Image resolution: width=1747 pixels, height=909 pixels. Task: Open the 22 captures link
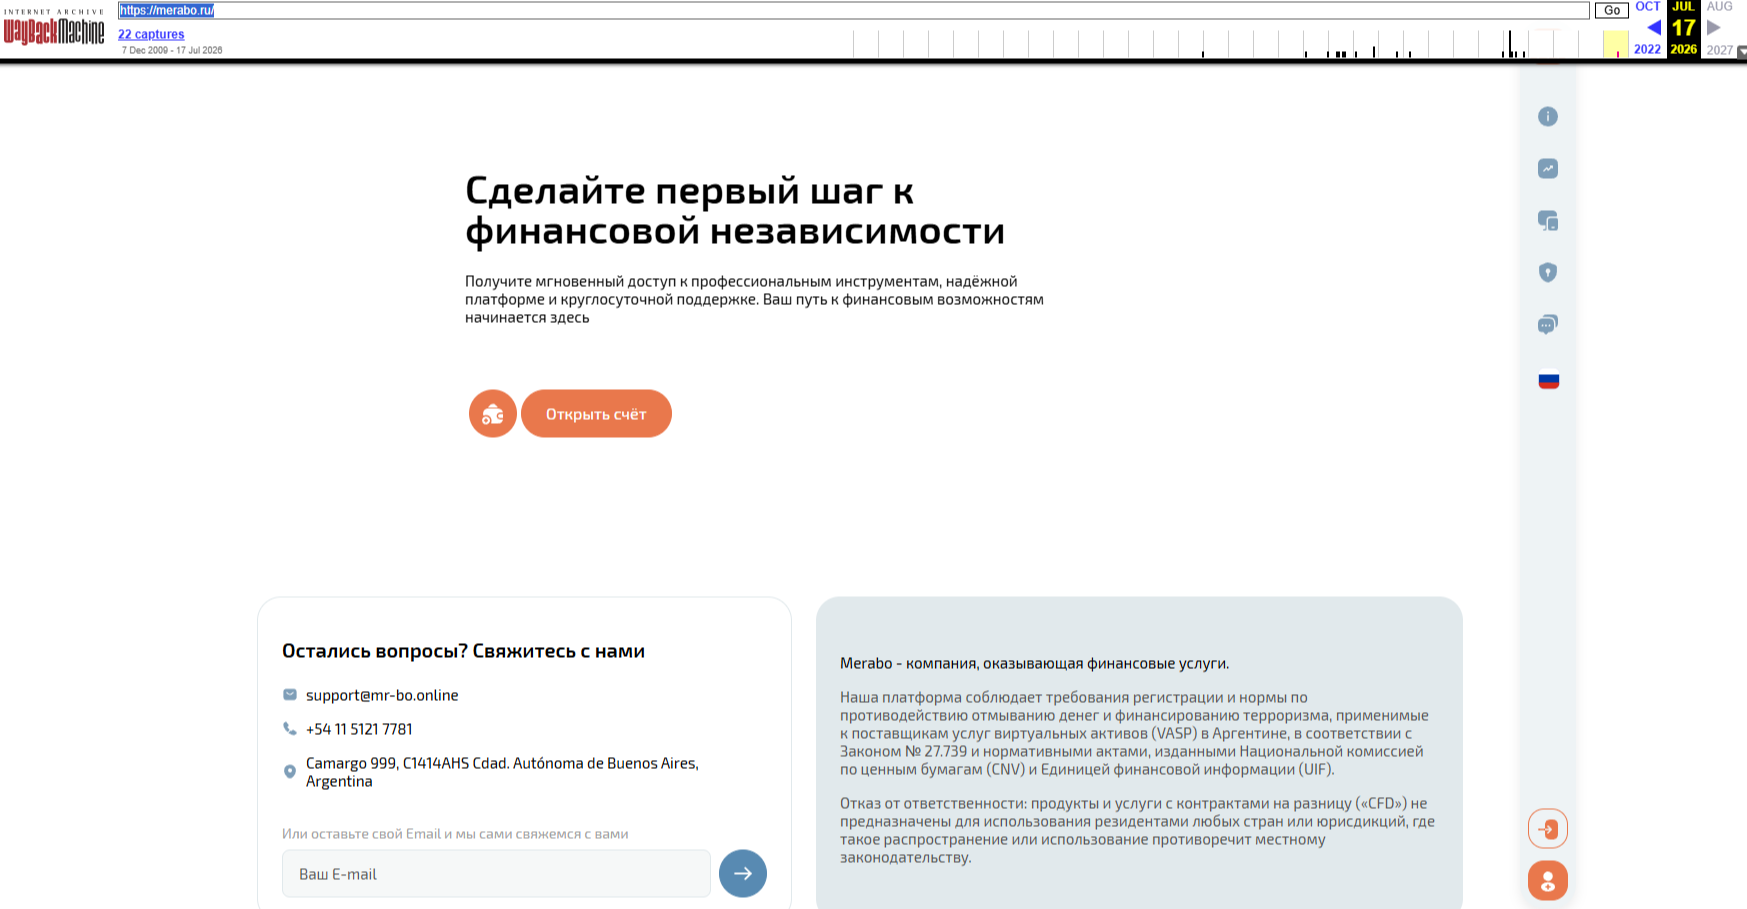coord(151,34)
